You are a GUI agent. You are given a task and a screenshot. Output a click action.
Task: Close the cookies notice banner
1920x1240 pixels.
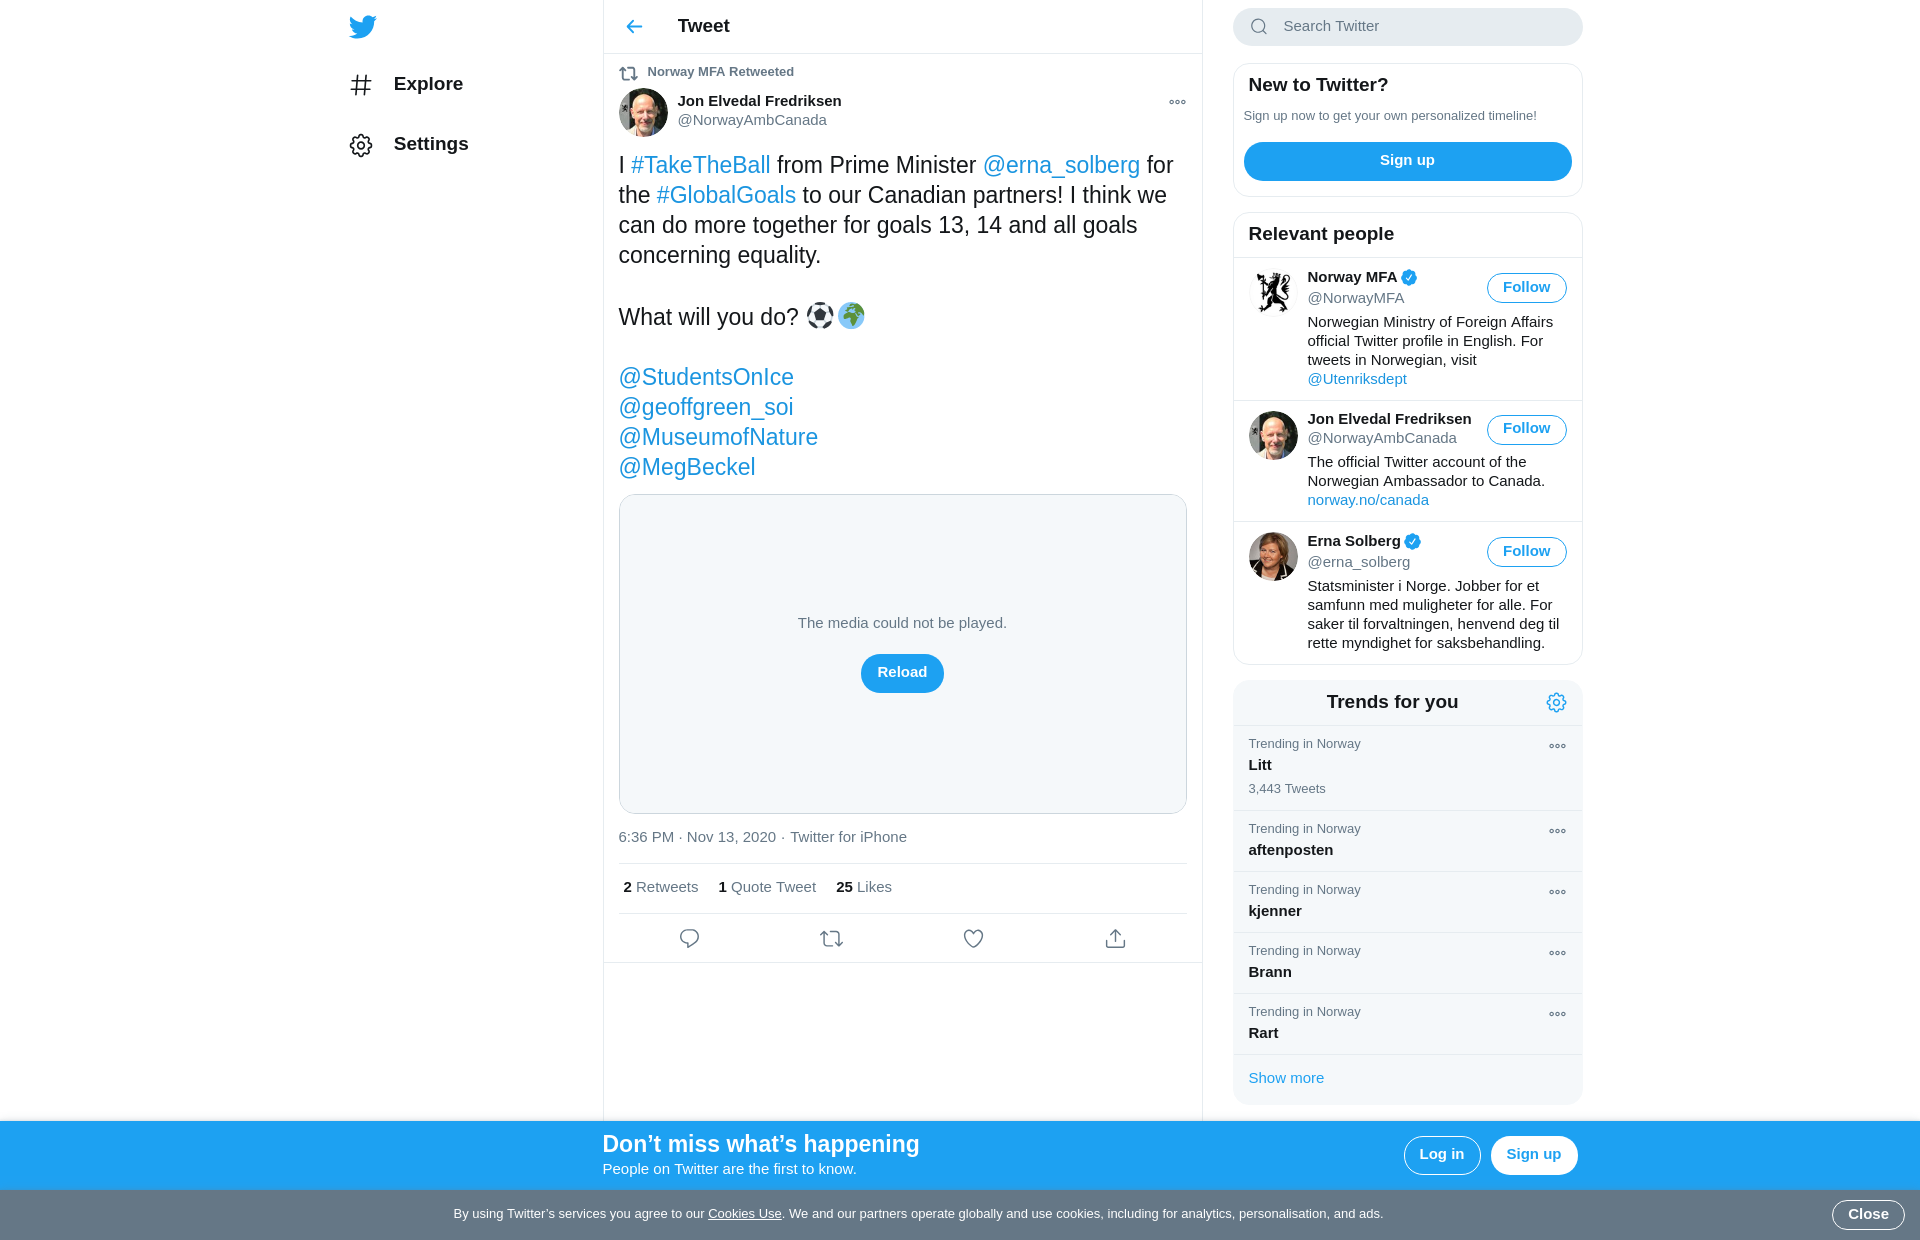[x=1867, y=1214]
